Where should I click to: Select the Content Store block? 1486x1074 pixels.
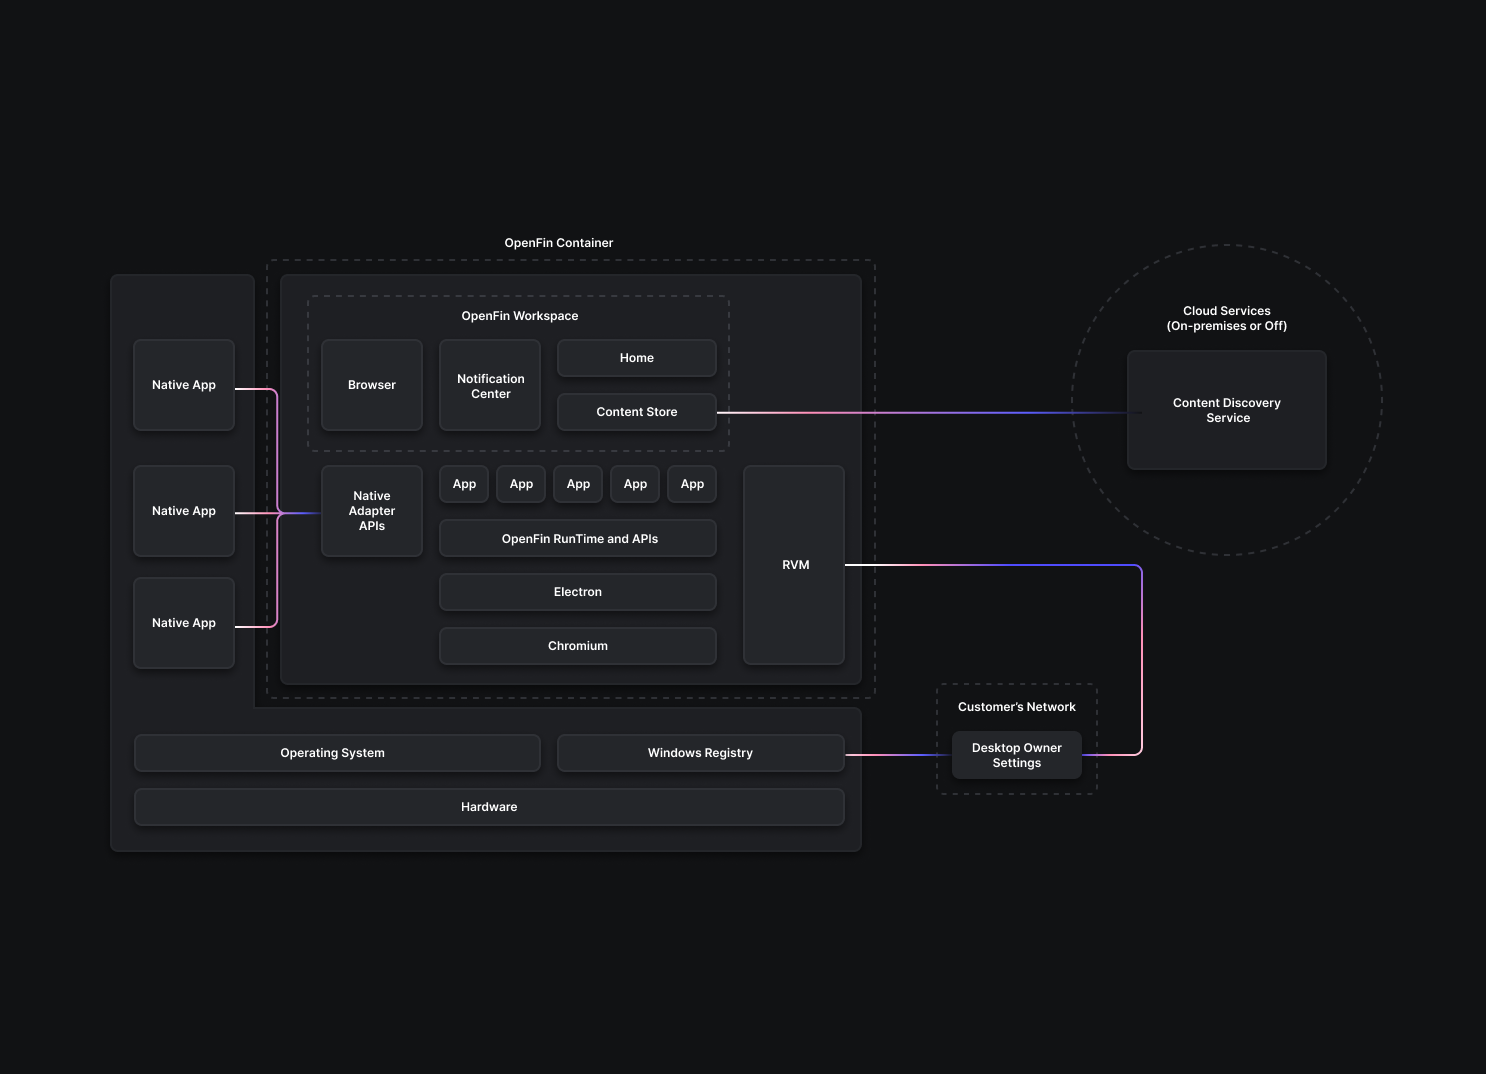tap(637, 412)
